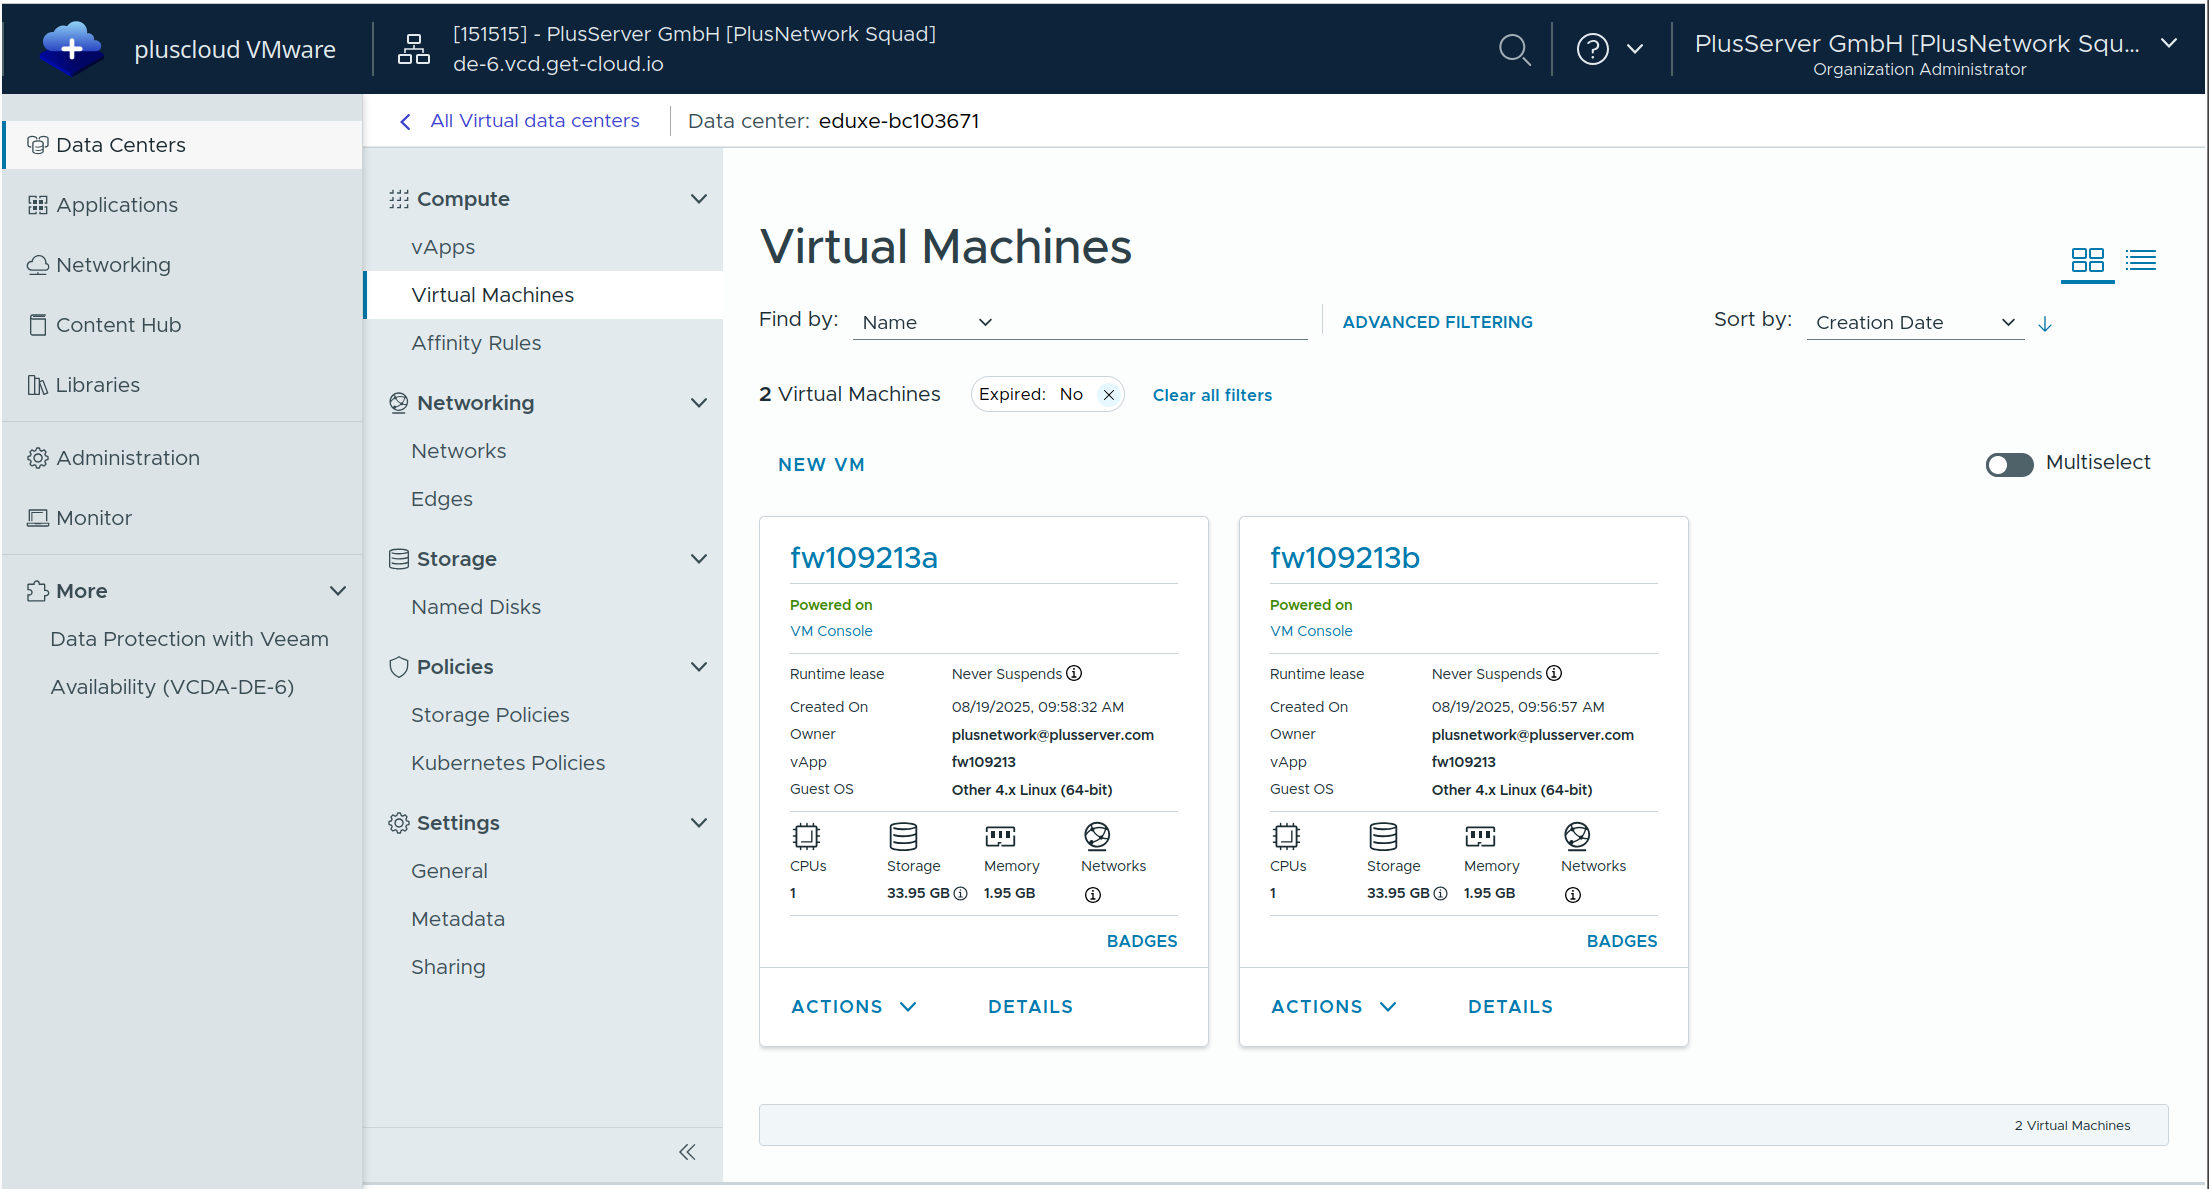This screenshot has height=1189, width=2209.
Task: Click Never Suspends info icon on fw109213a
Action: tap(1074, 673)
